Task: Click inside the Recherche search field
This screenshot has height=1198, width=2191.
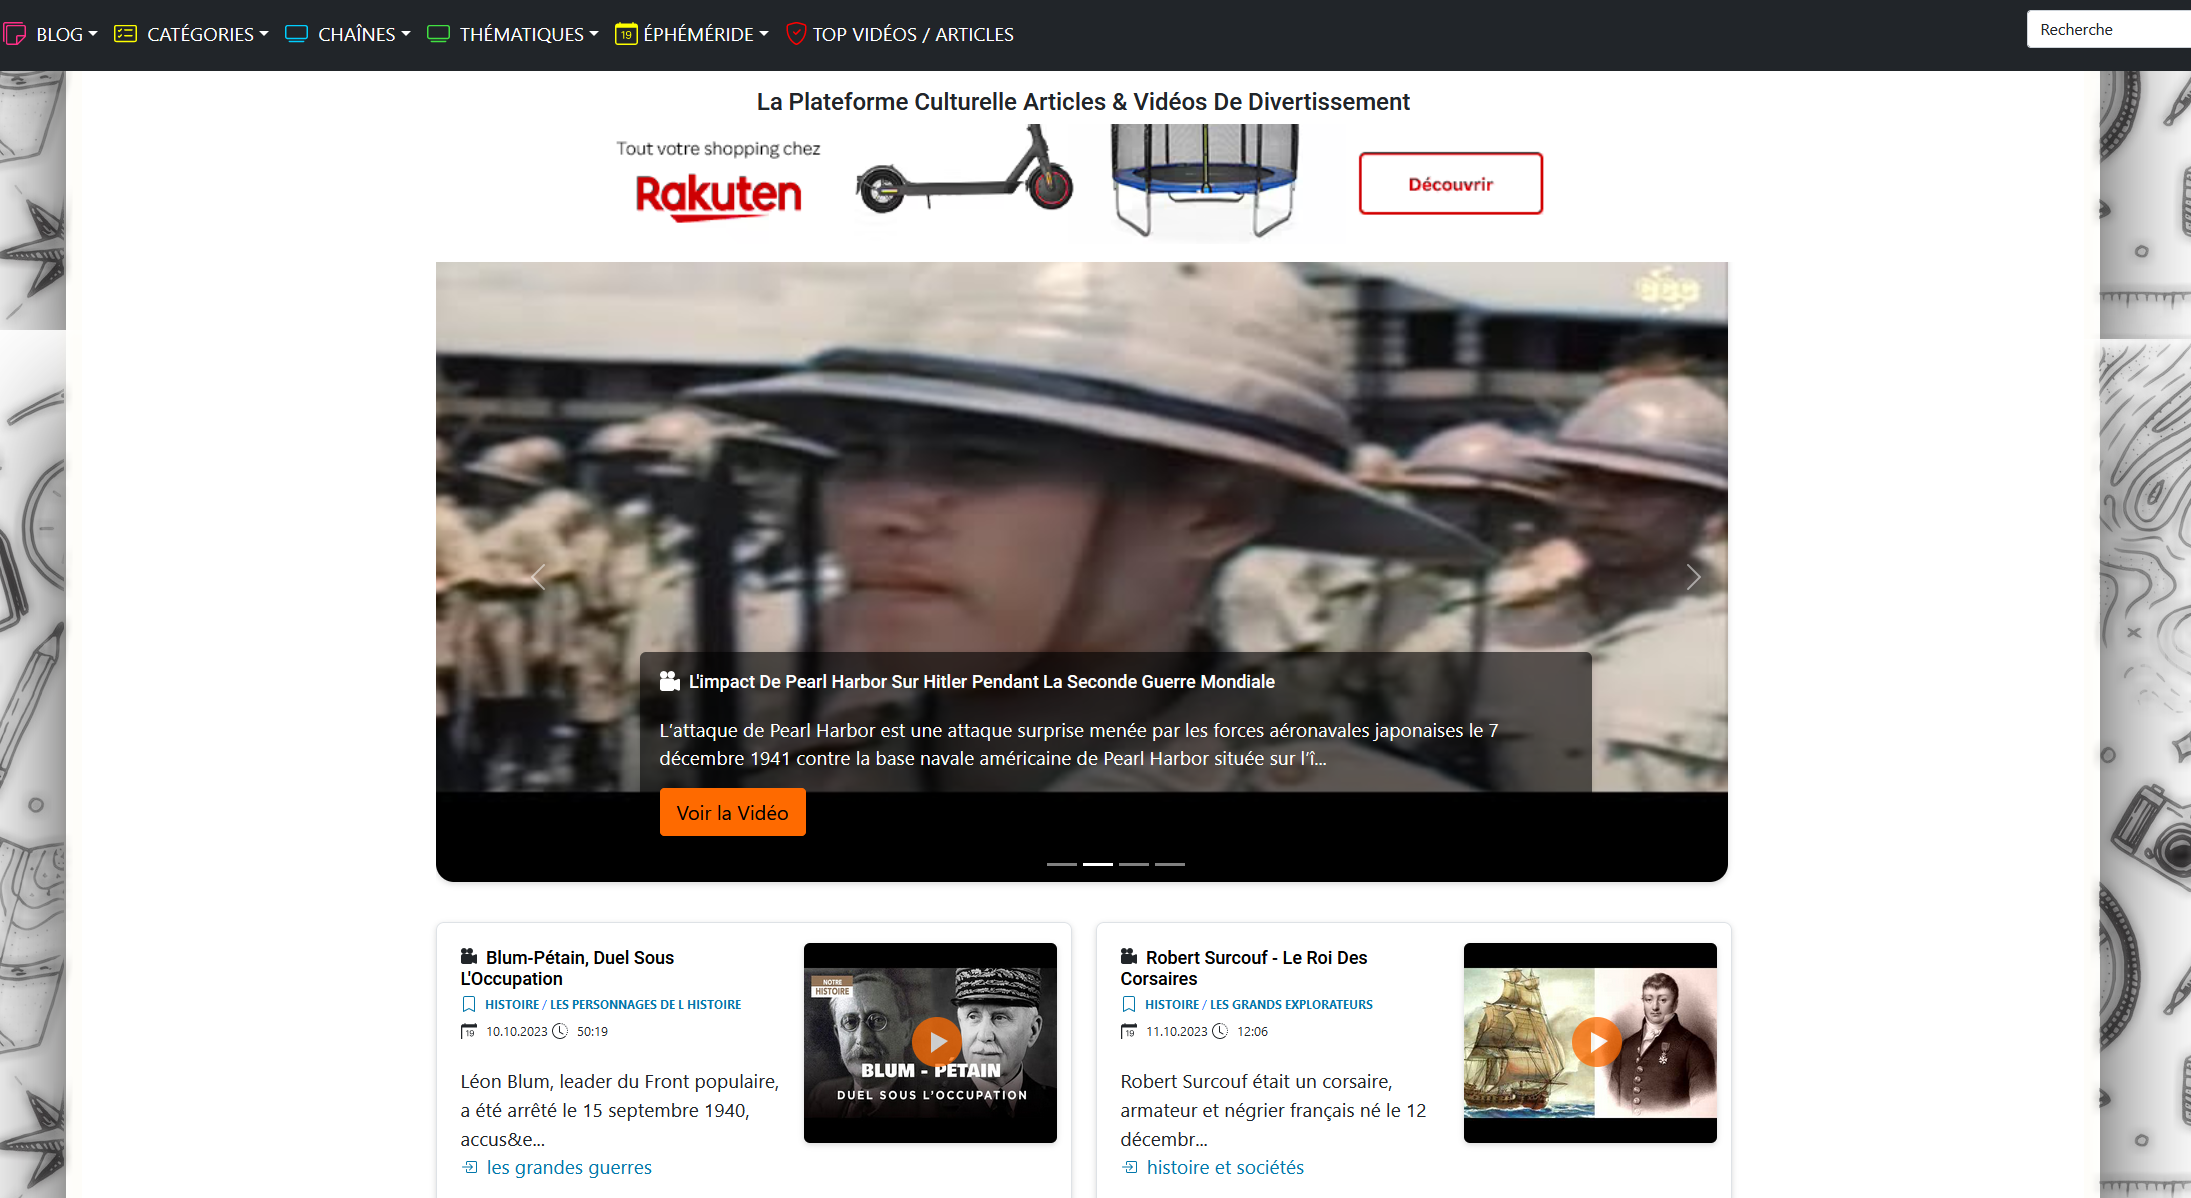Action: pos(2110,29)
